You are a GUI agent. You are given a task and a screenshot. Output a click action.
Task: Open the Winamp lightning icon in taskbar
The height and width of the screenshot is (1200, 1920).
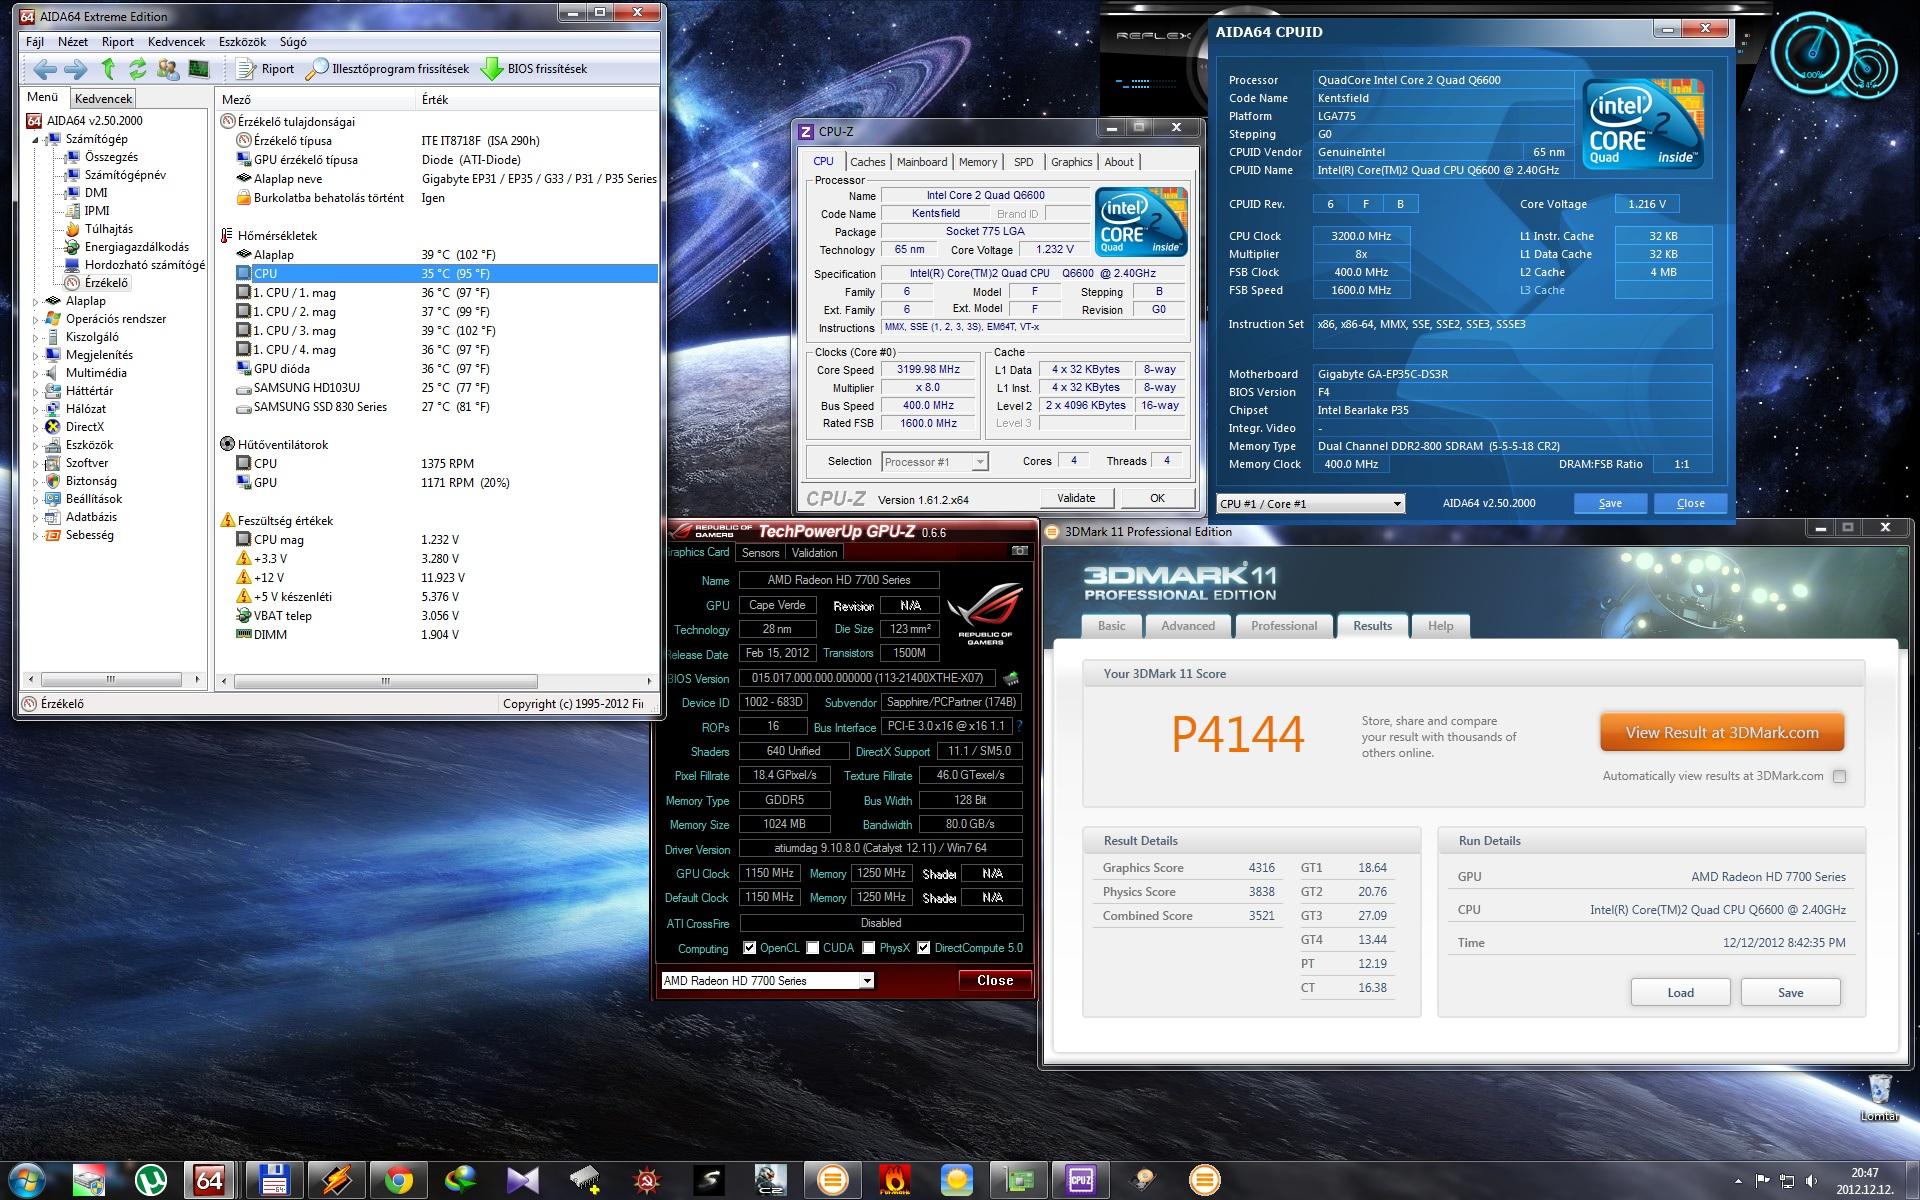point(336,1180)
